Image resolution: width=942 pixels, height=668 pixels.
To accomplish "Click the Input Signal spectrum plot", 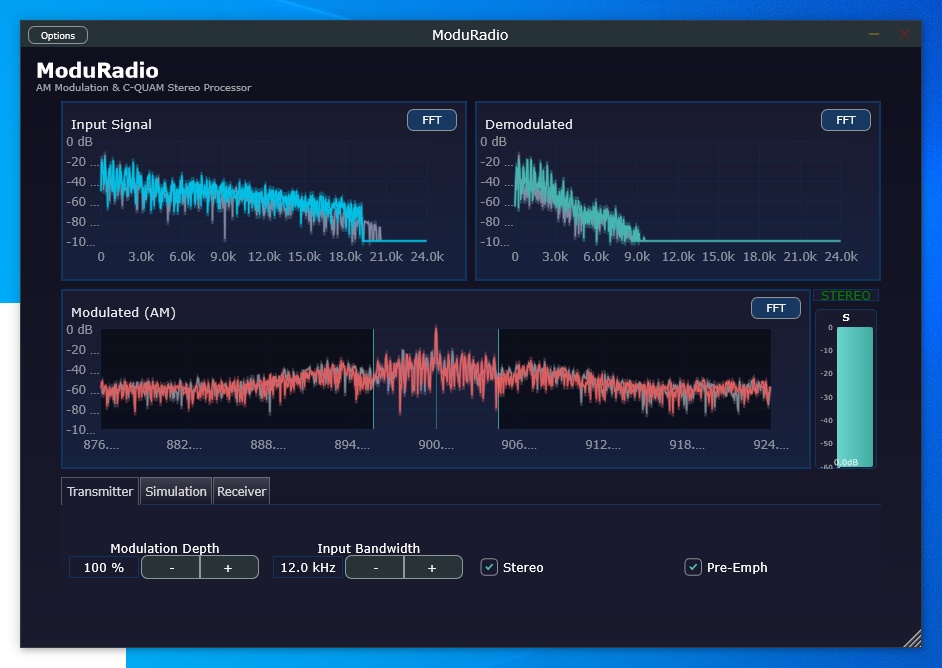I will coord(264,192).
